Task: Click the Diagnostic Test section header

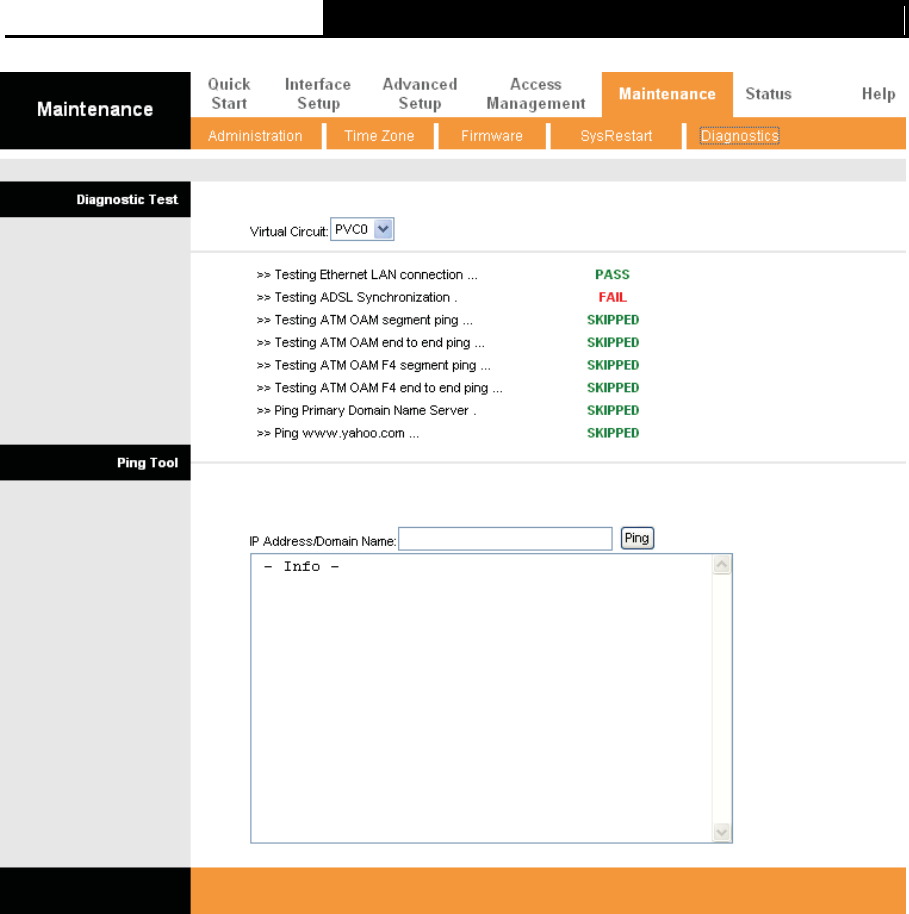Action: pyautogui.click(x=95, y=199)
